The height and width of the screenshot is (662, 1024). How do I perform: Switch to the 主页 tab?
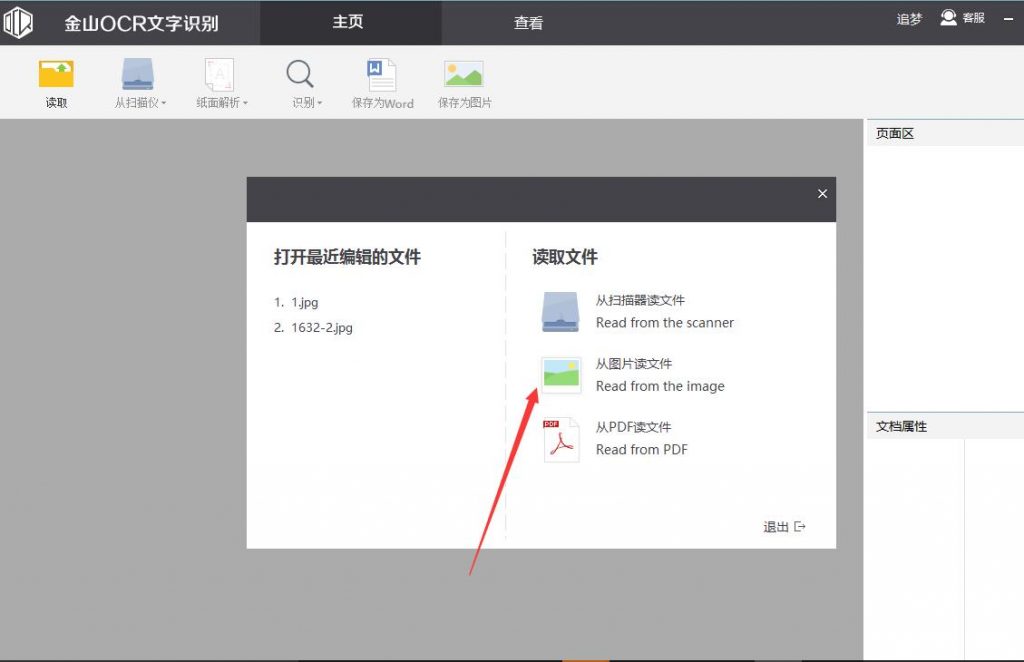[x=350, y=23]
